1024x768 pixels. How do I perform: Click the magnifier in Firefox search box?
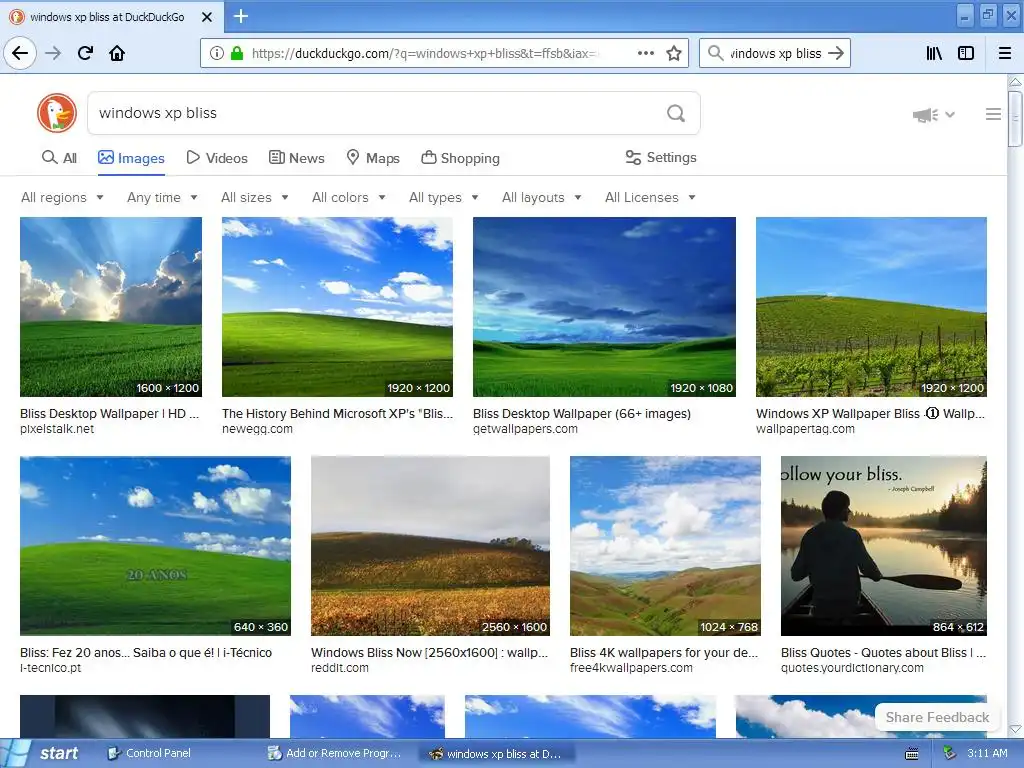[x=716, y=53]
